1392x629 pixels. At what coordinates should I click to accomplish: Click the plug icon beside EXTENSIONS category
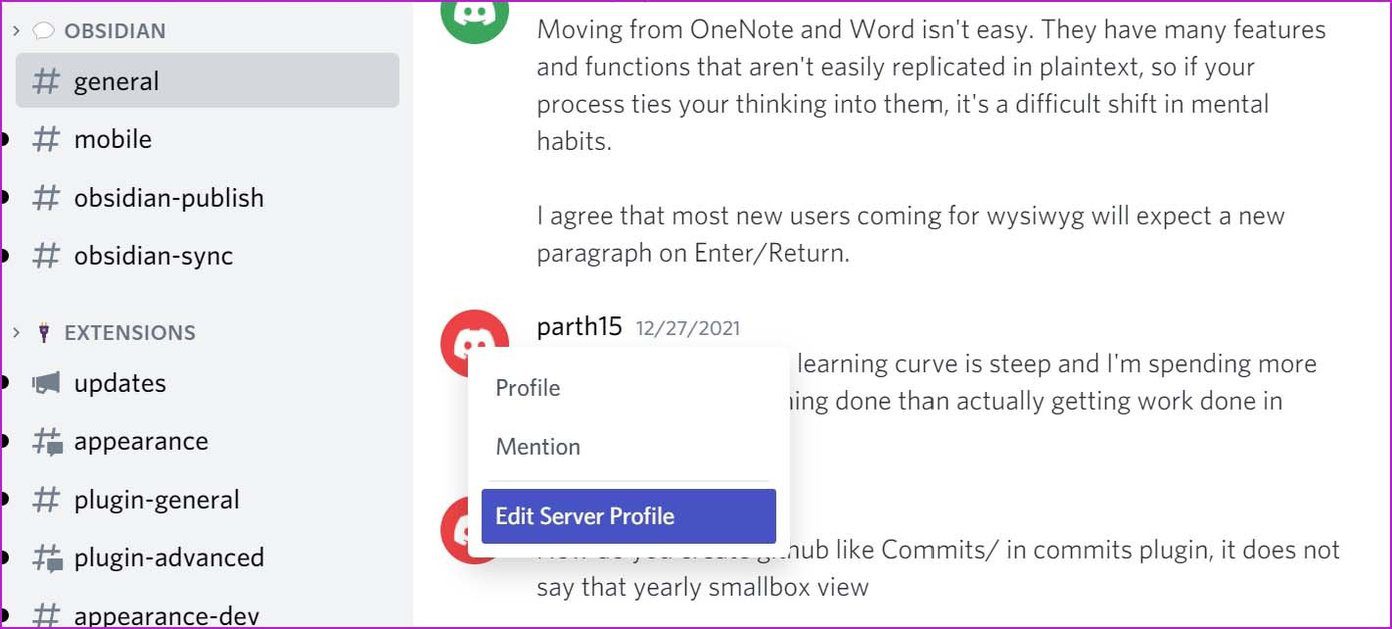43,333
